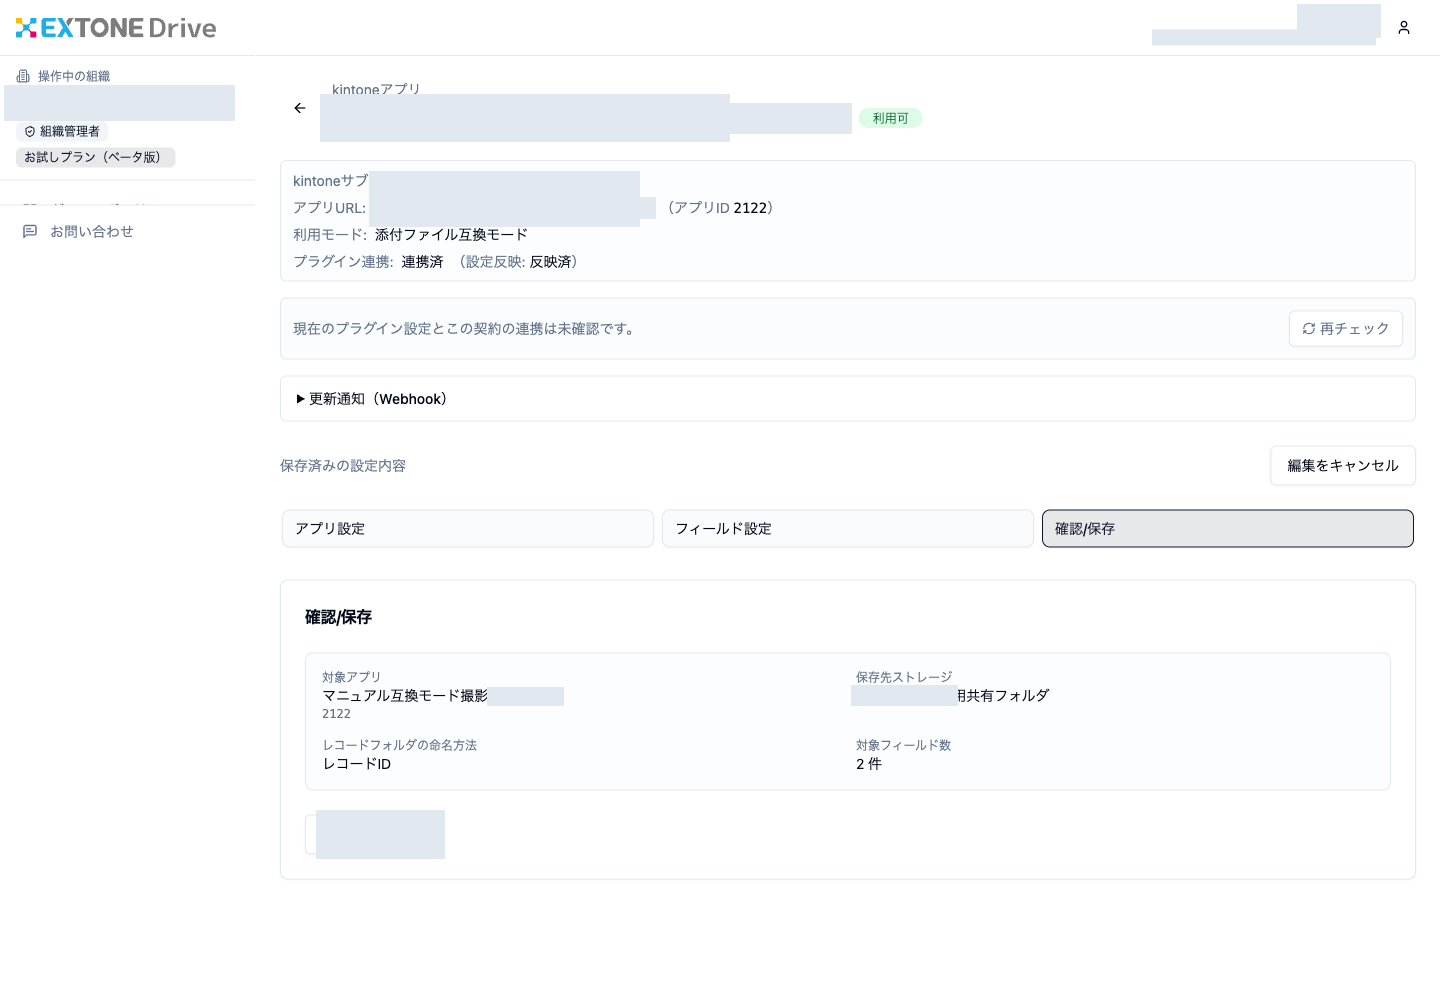Expand the 更新通知（Webhook） section
This screenshot has height=1000, width=1440.
pos(848,399)
